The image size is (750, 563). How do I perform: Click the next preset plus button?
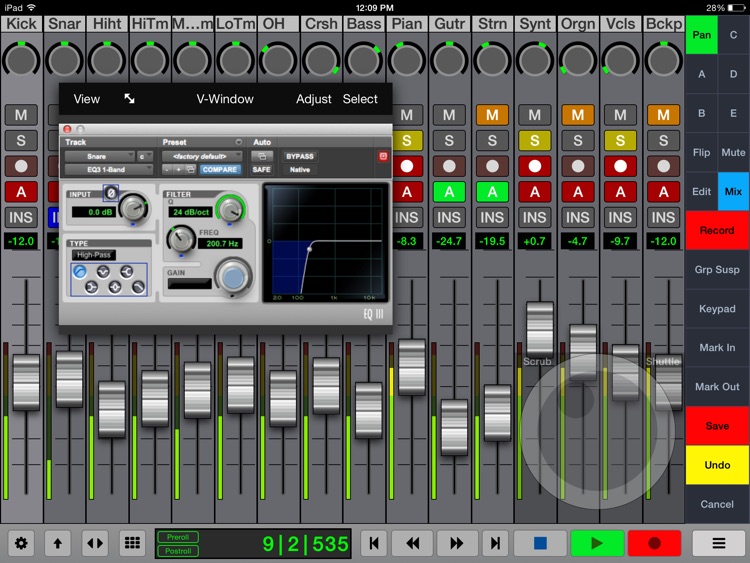pyautogui.click(x=178, y=169)
